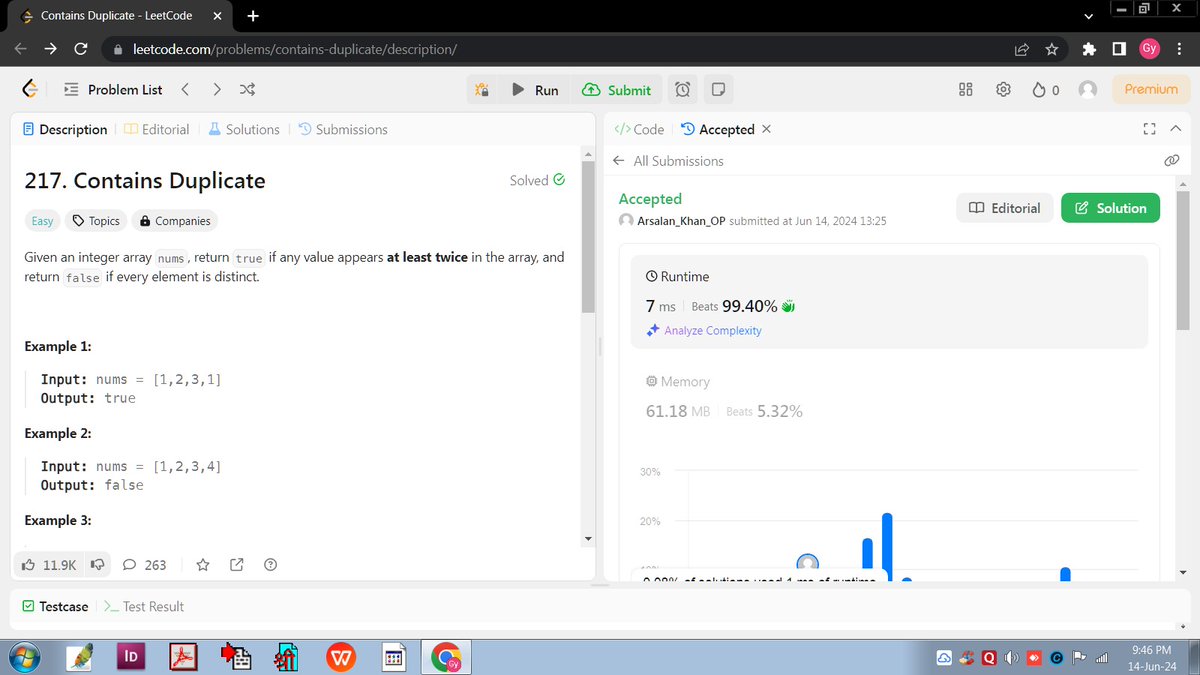Image resolution: width=1200 pixels, height=675 pixels.
Task: Show the Topics tag
Action: [x=96, y=221]
